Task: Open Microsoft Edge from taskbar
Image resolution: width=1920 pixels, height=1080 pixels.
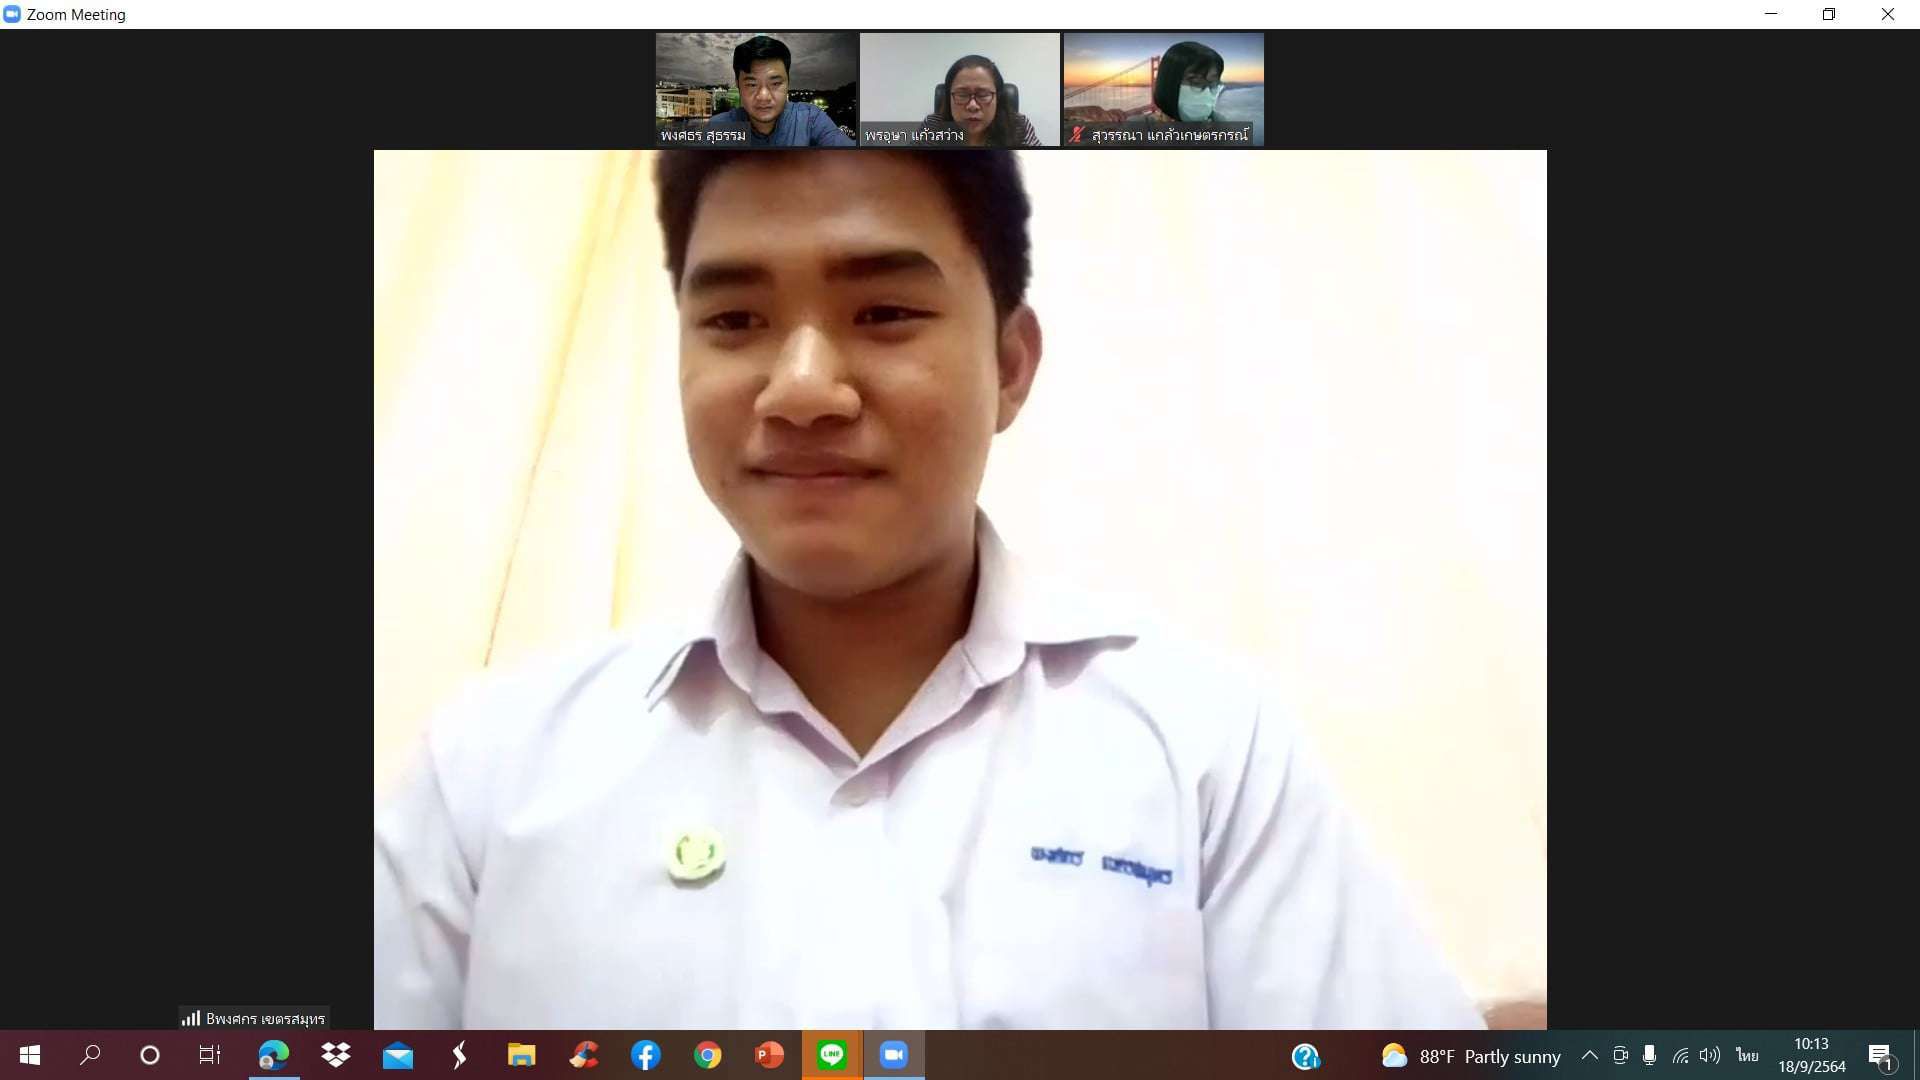Action: [x=273, y=1055]
